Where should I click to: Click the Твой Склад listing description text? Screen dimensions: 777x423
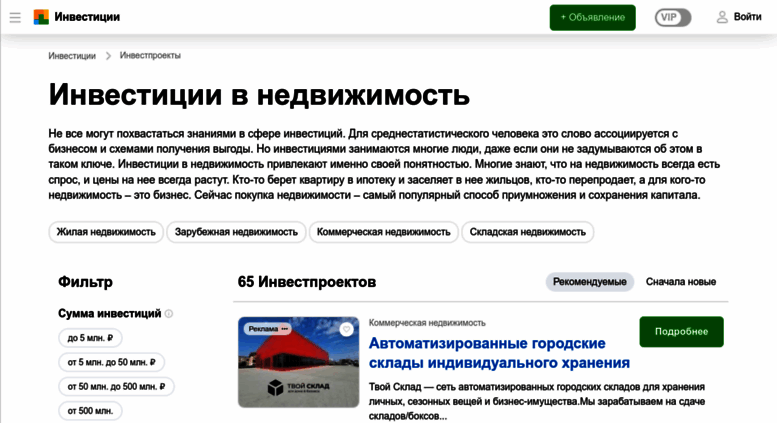coord(537,401)
